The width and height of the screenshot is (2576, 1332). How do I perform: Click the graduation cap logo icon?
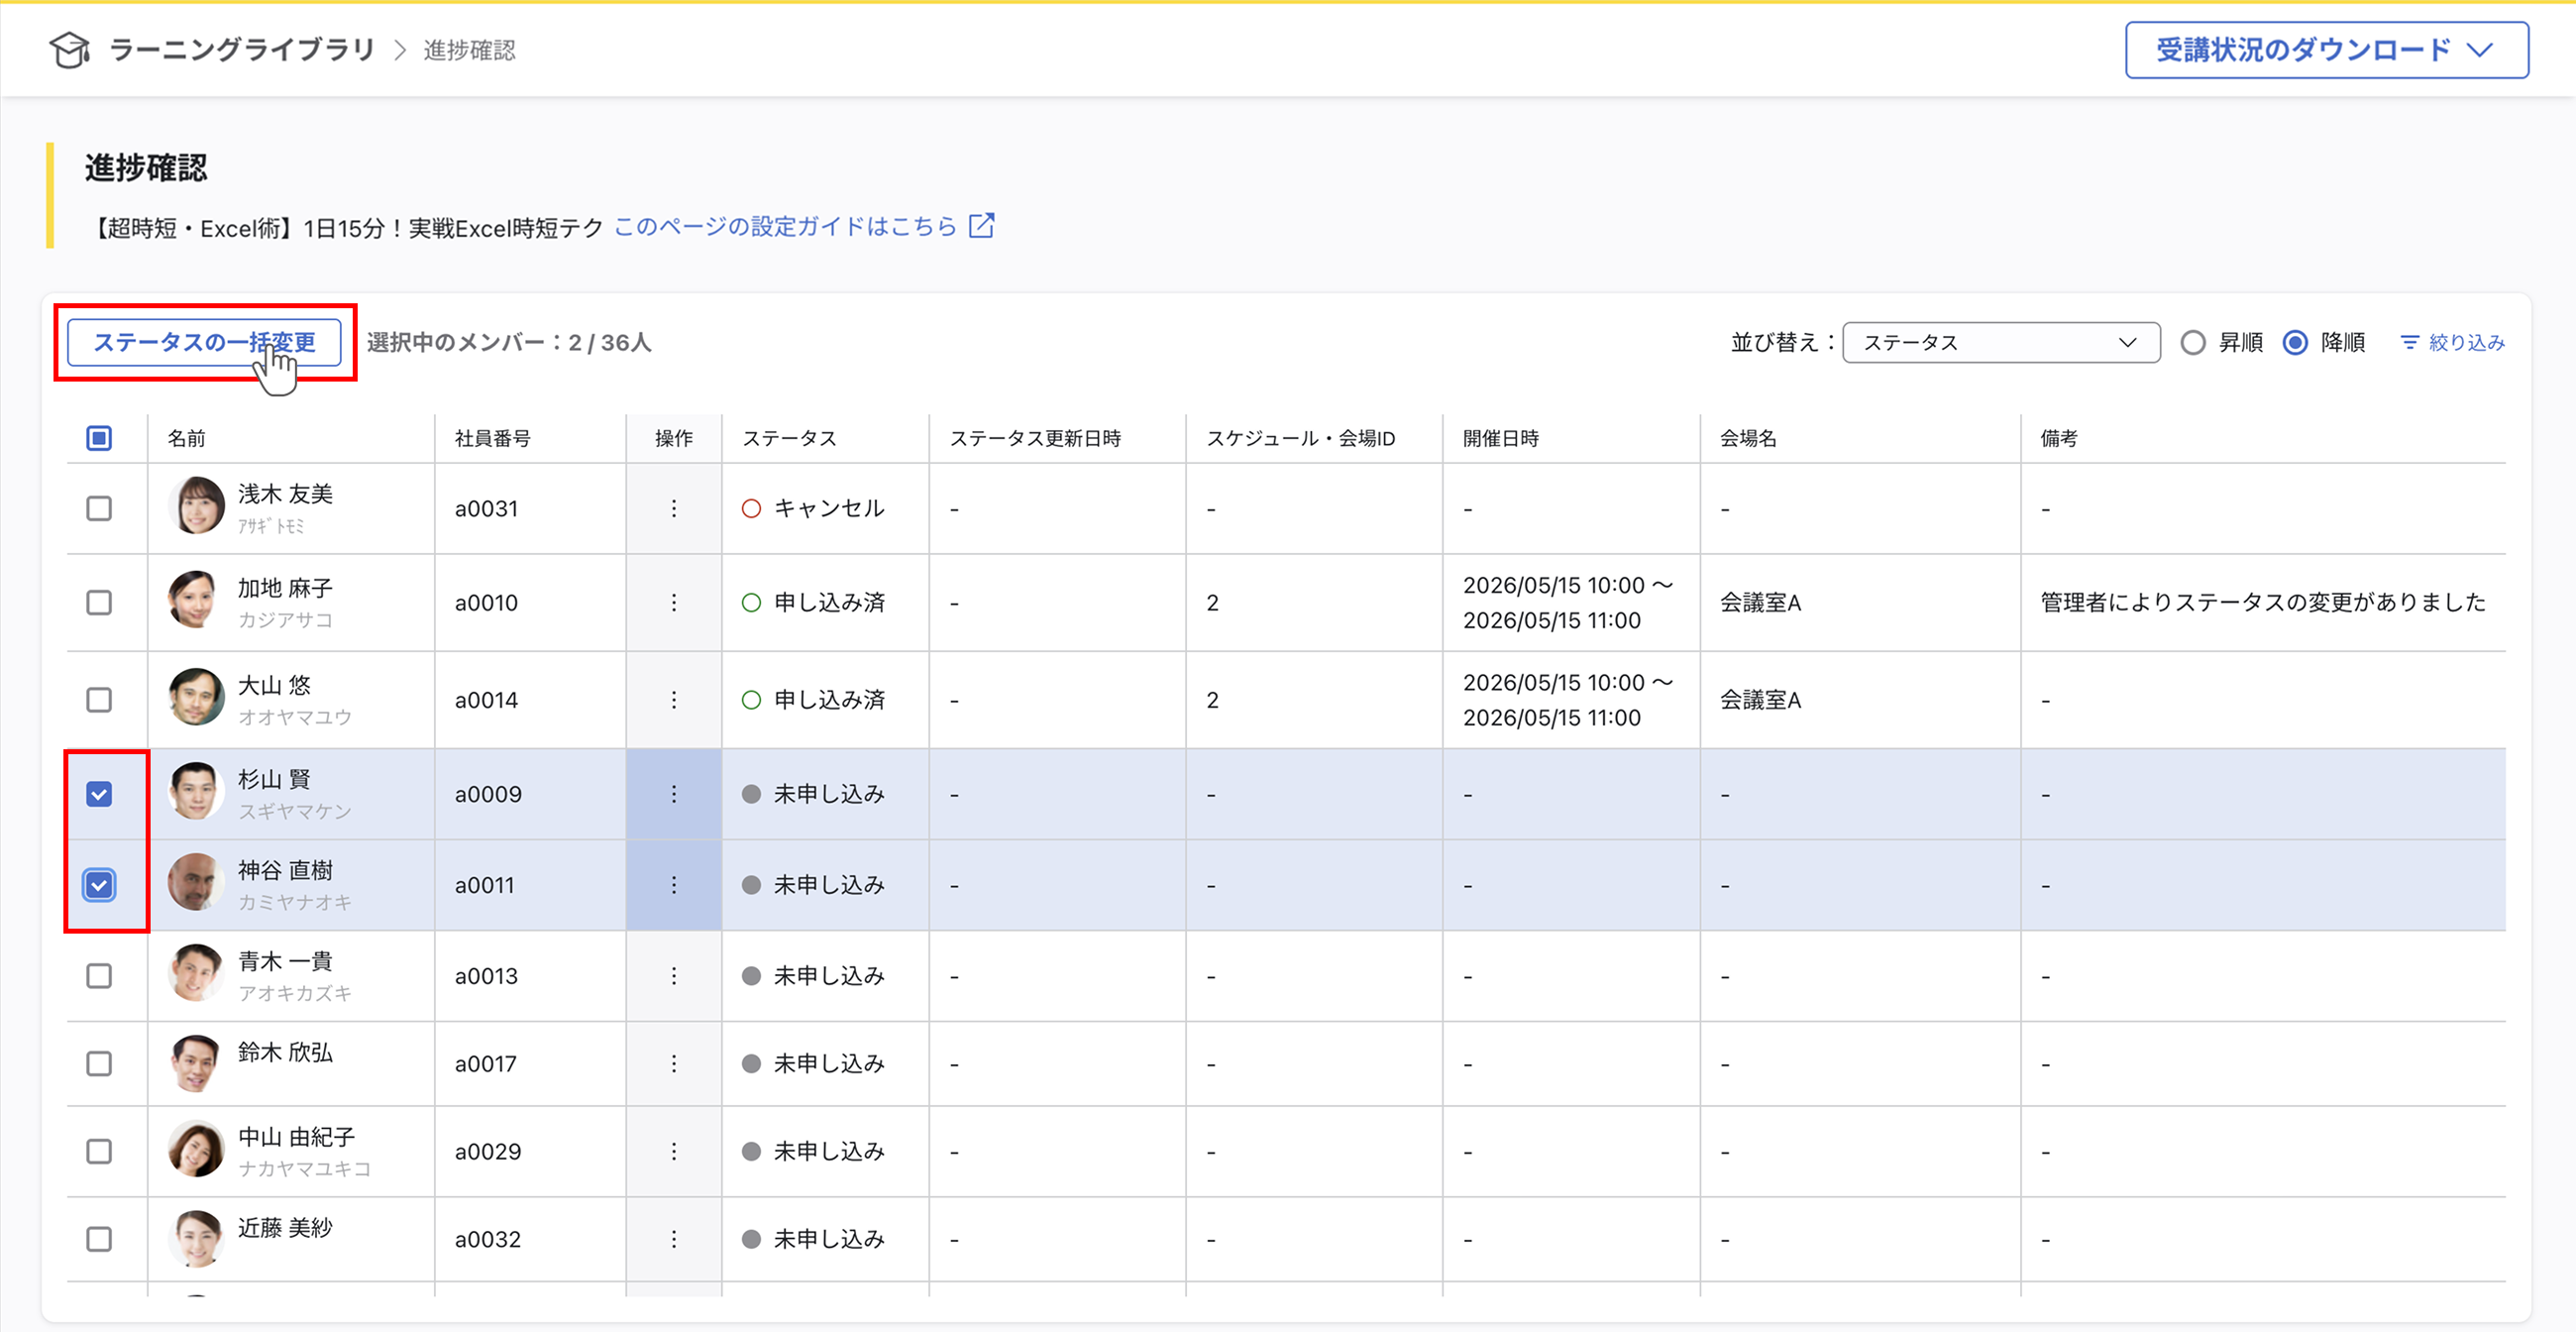tap(68, 50)
